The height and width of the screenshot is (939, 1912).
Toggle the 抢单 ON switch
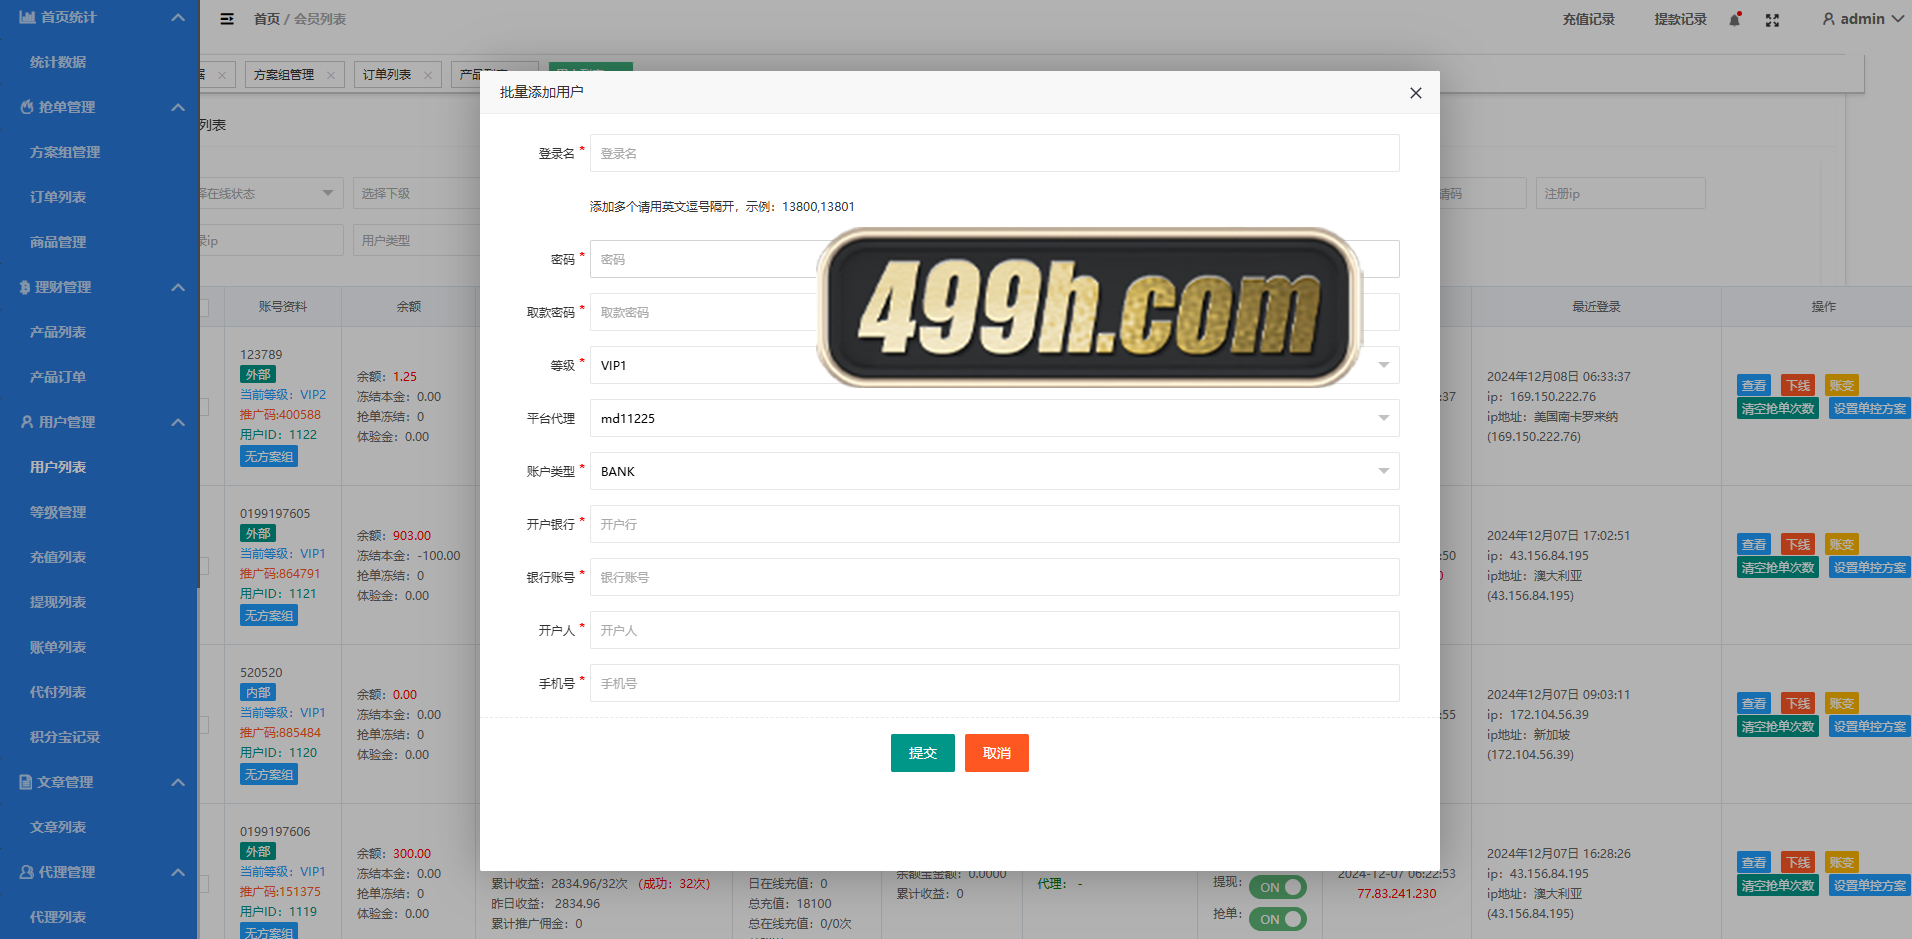pos(1278,919)
